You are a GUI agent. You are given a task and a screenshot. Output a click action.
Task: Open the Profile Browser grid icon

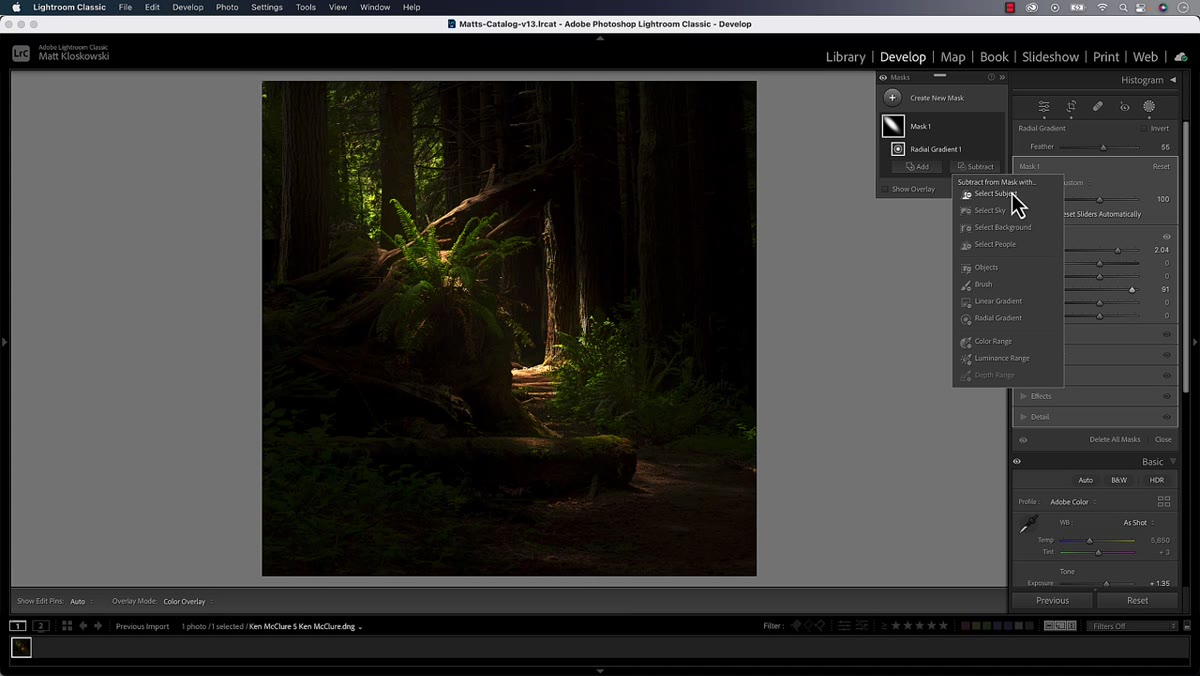point(1163,501)
